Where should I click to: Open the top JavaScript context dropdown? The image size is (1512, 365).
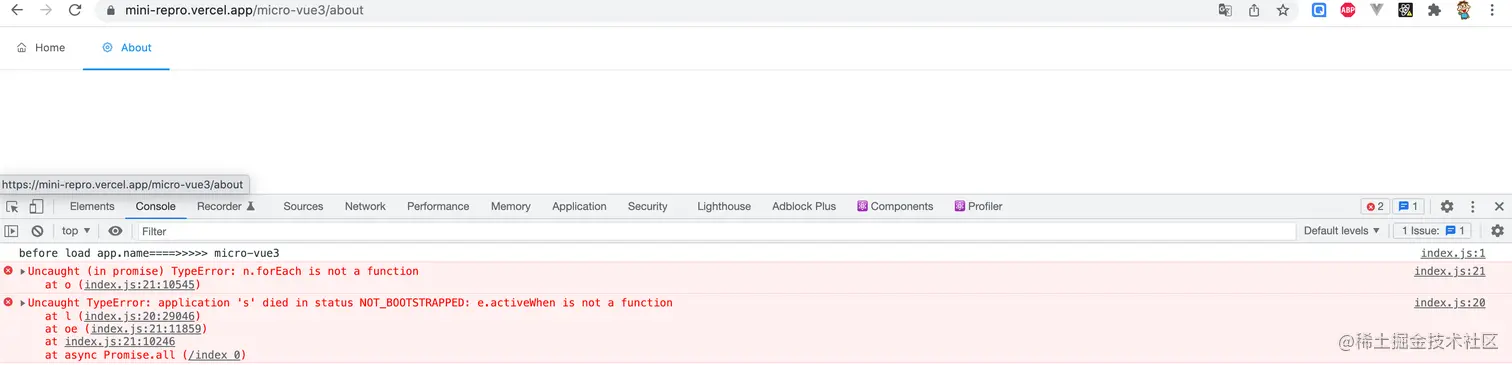(76, 231)
